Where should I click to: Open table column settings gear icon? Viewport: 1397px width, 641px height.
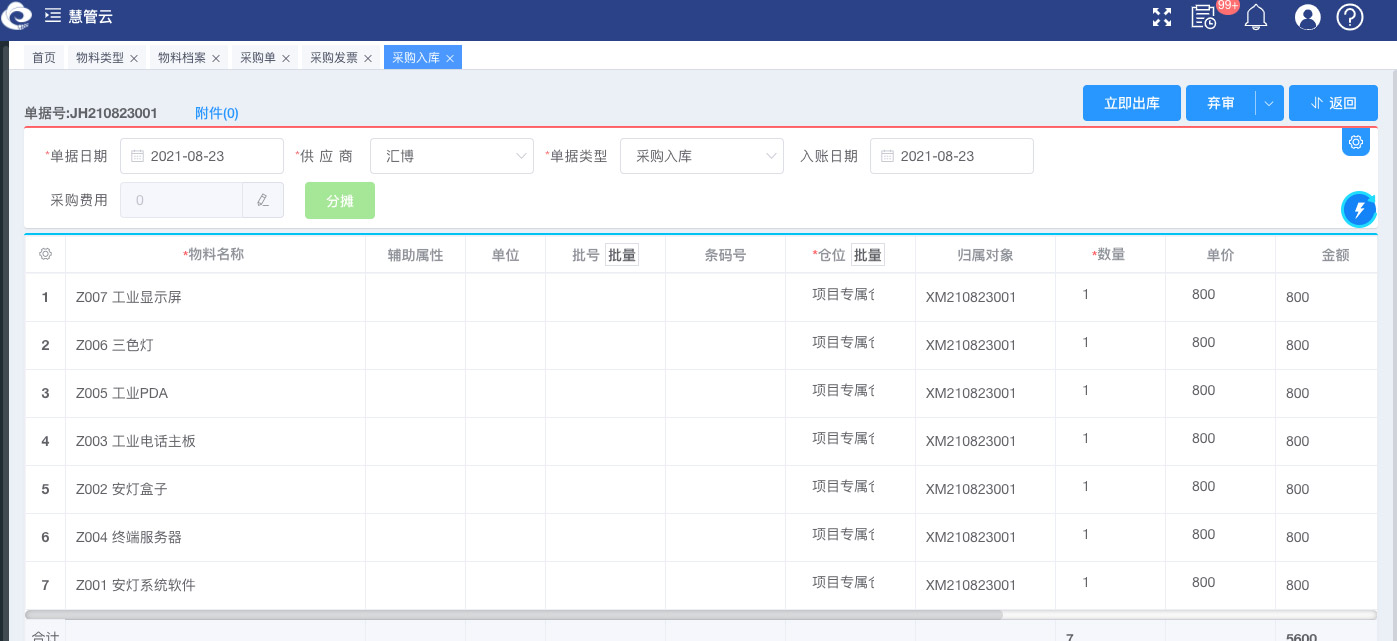45,255
